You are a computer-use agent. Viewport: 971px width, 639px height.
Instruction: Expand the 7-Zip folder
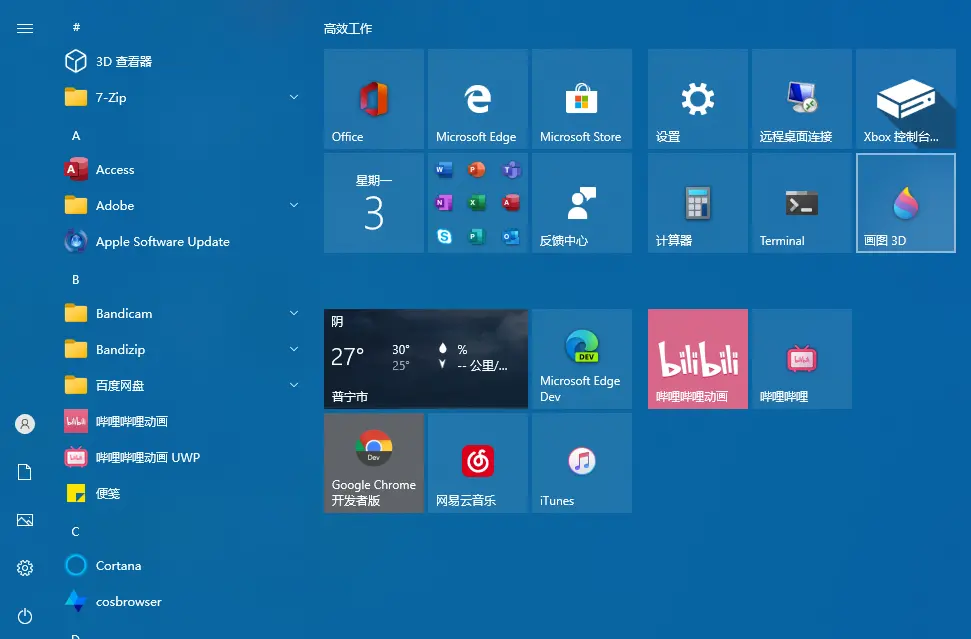point(183,97)
